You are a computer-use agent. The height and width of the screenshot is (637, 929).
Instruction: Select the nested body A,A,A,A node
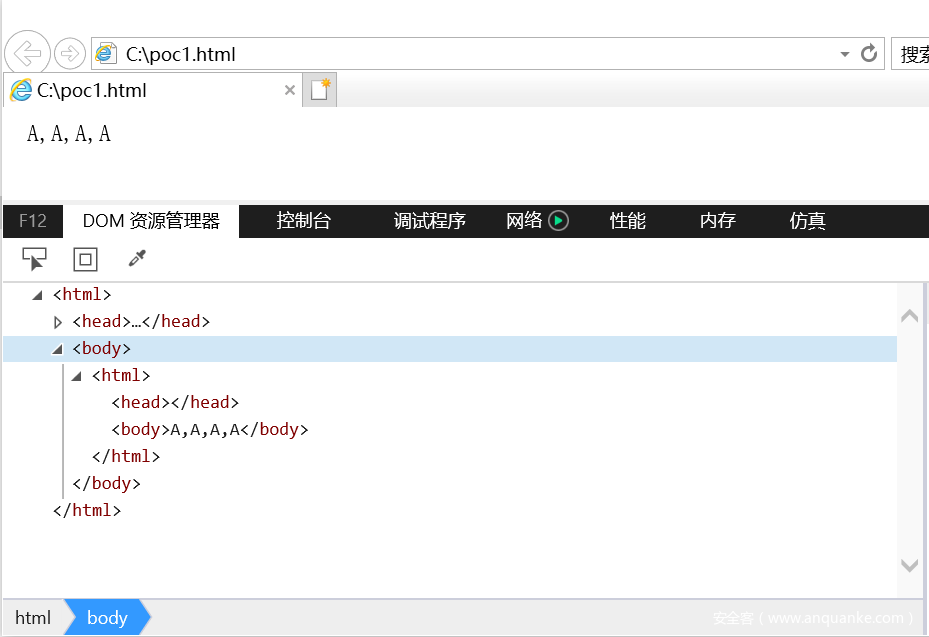click(209, 430)
